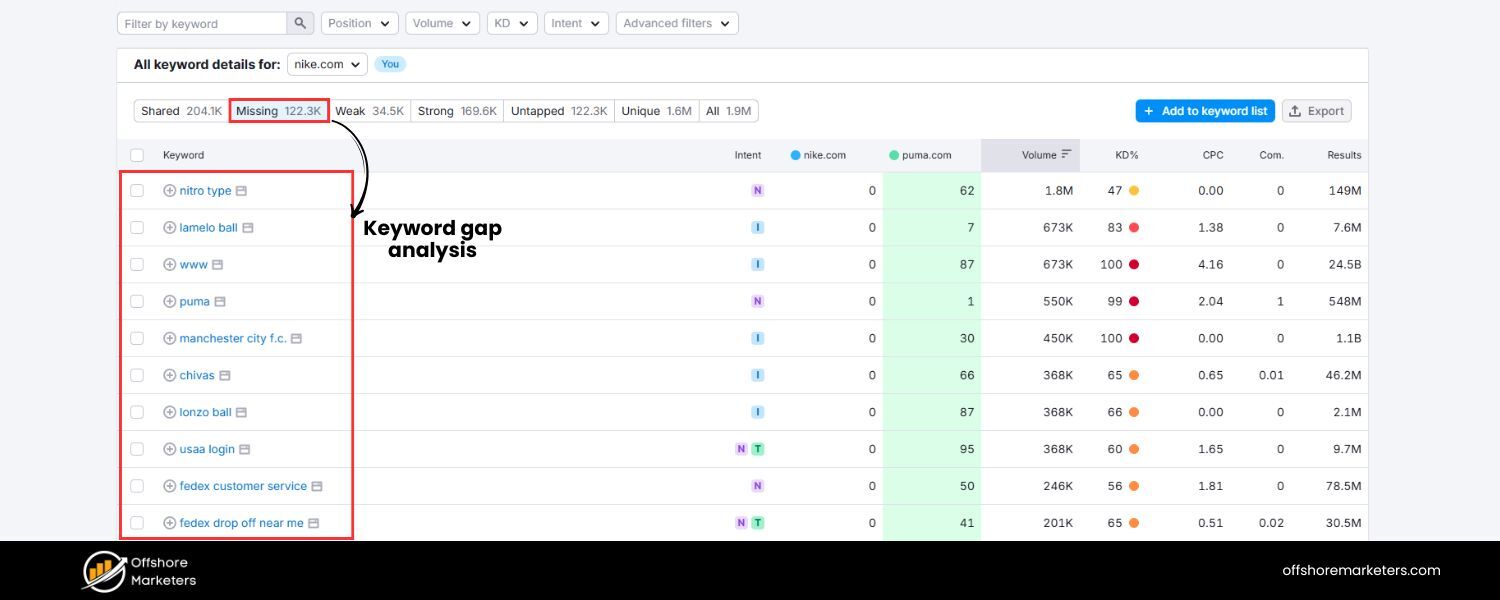Click the search magnifier icon

300,22
